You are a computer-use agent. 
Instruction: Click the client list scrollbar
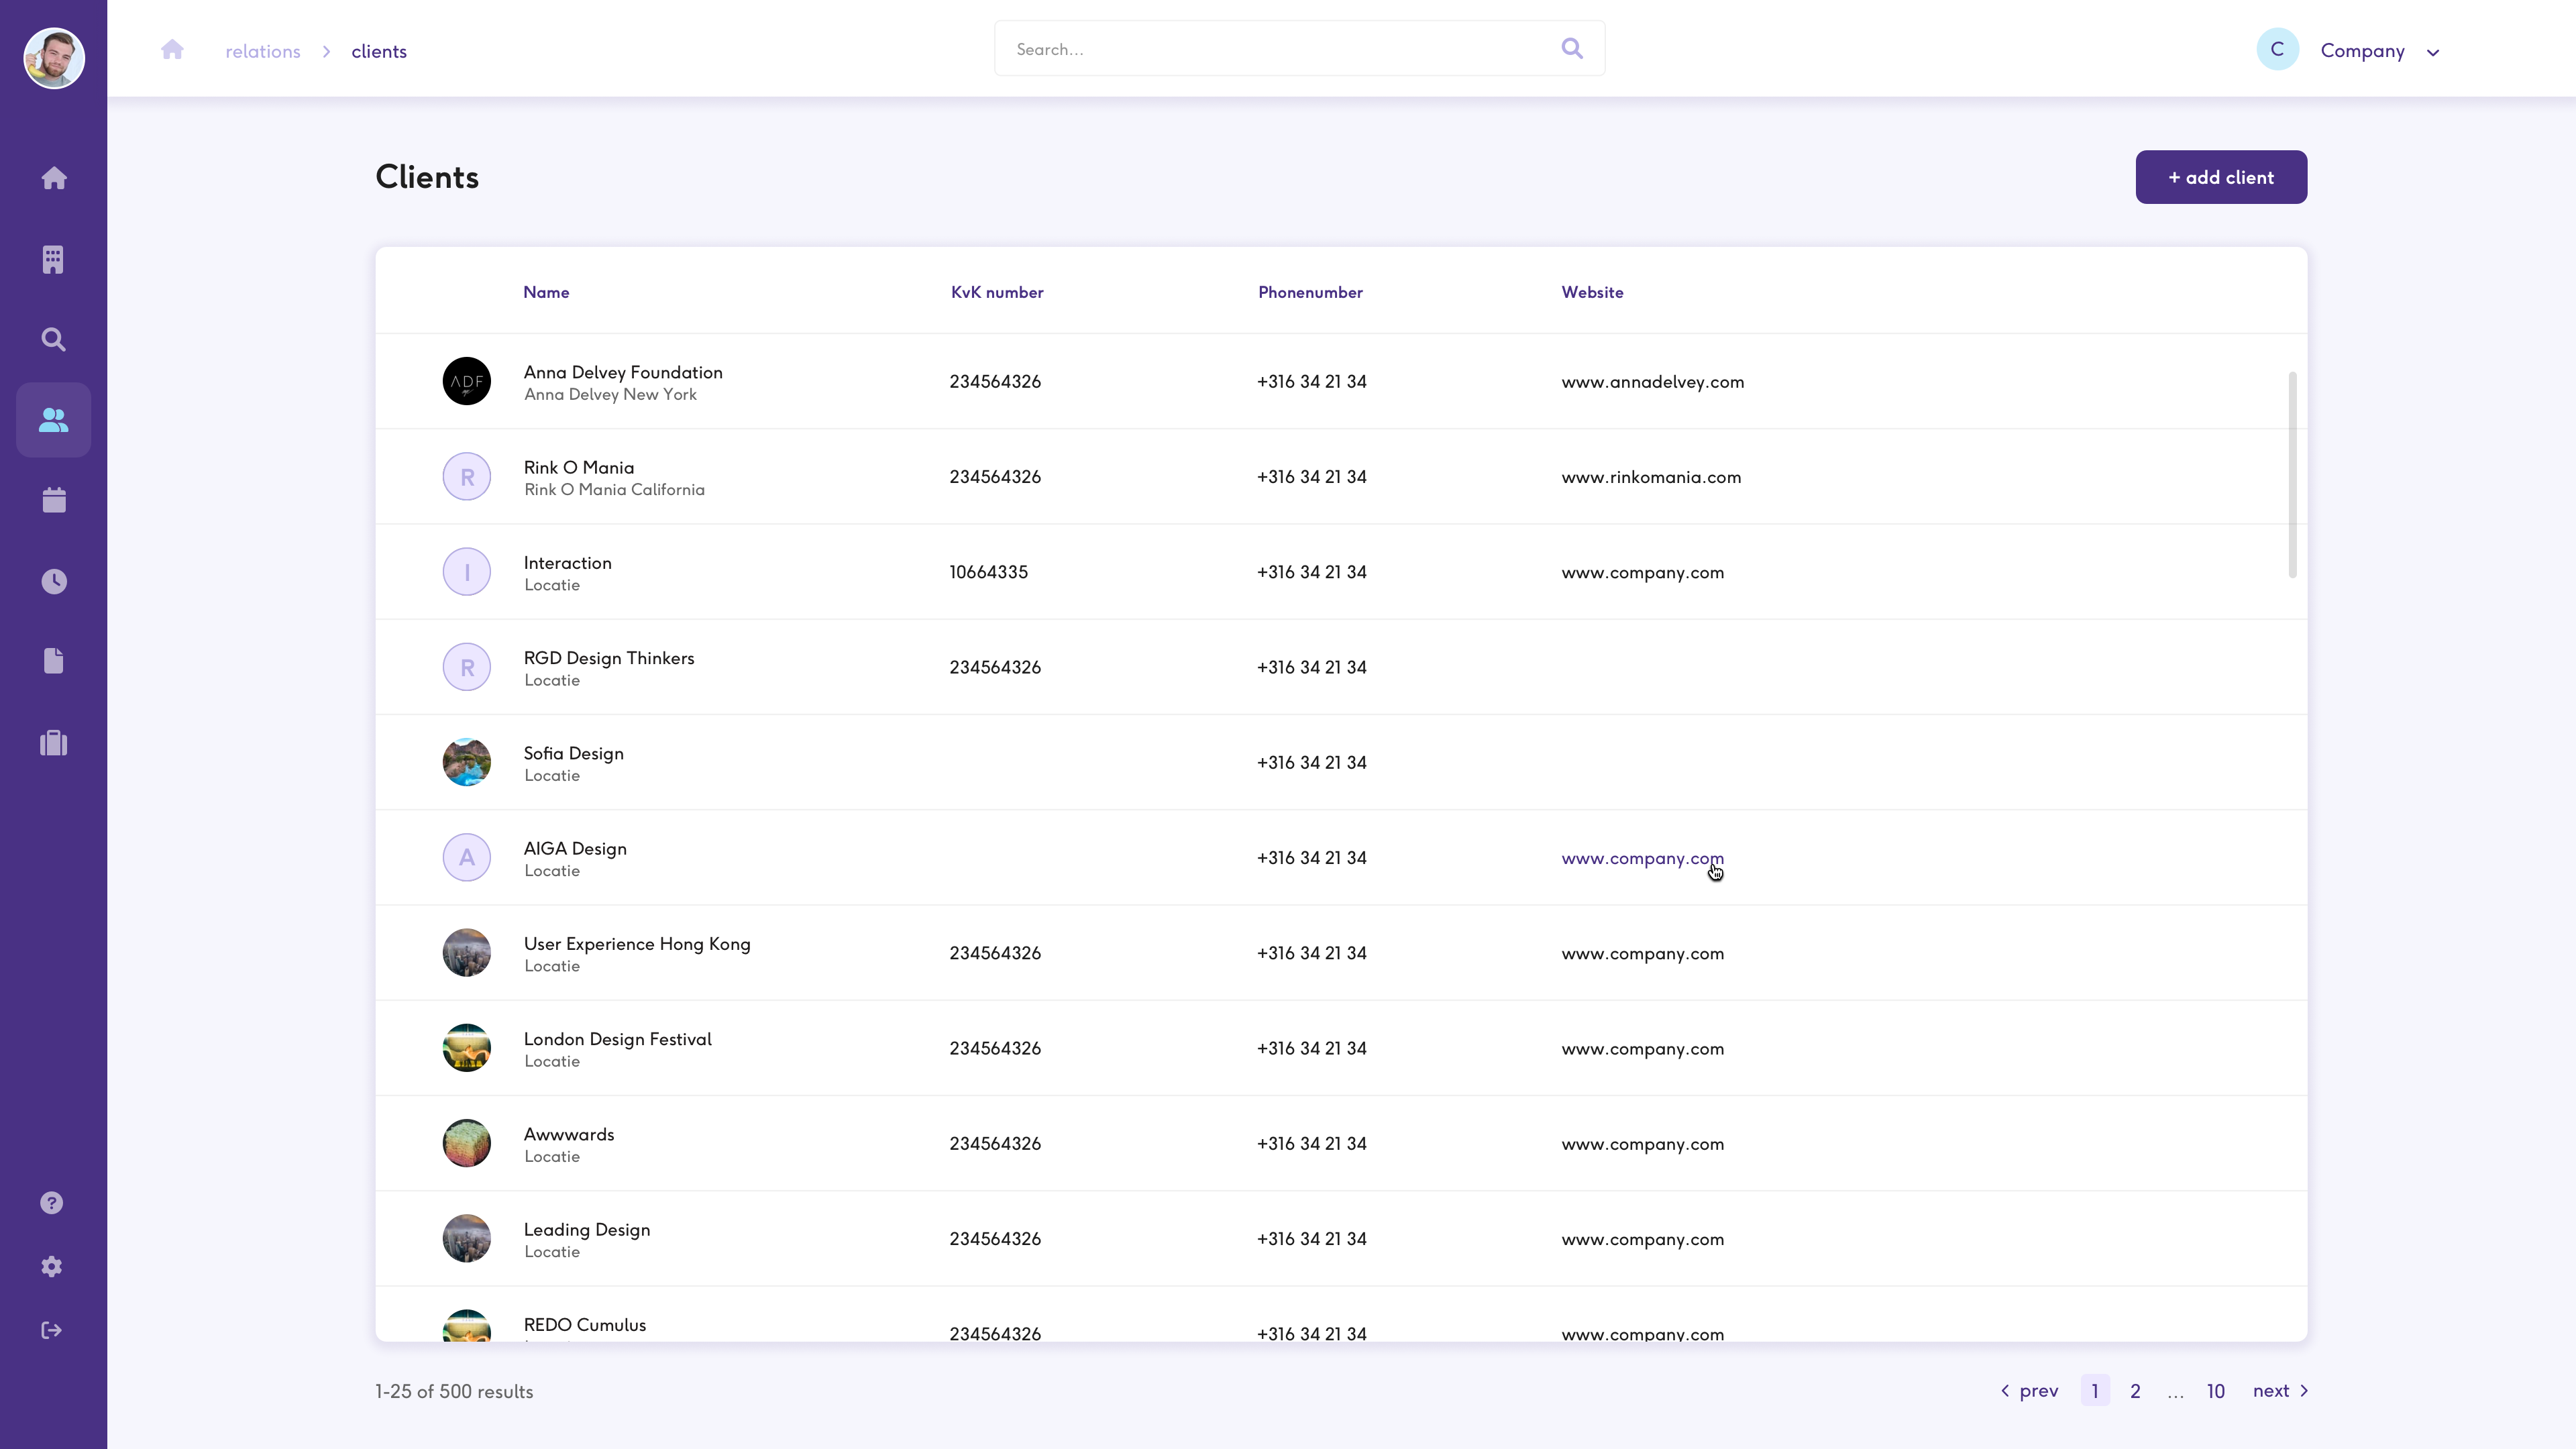click(x=2292, y=474)
